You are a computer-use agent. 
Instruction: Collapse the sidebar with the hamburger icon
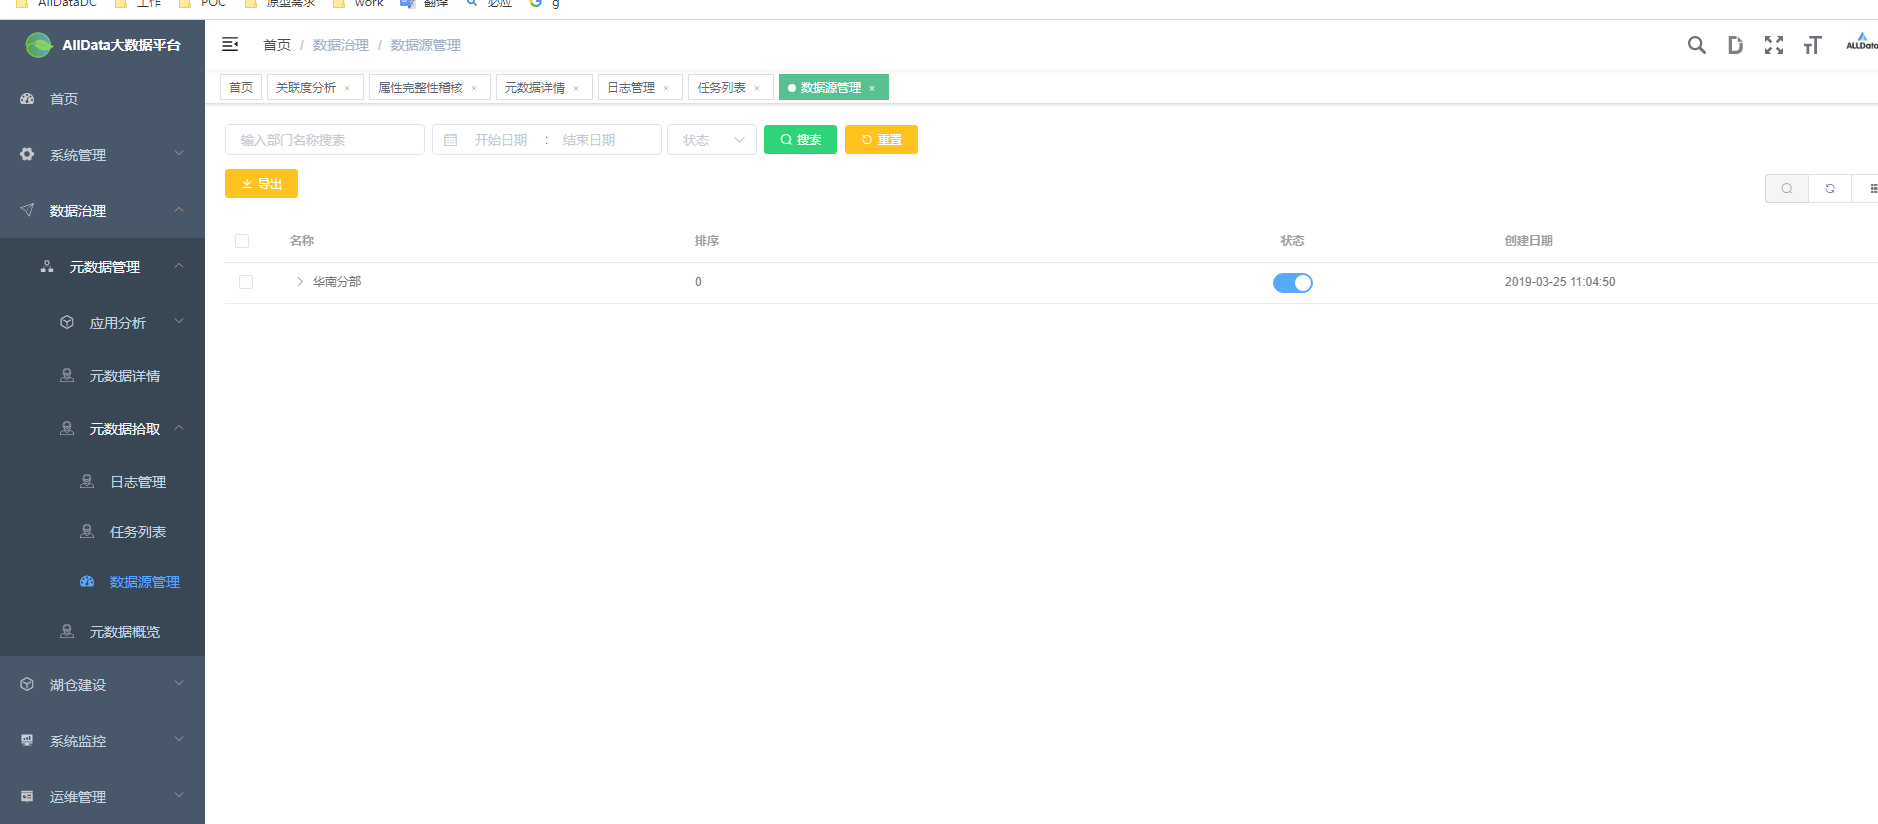[x=230, y=45]
